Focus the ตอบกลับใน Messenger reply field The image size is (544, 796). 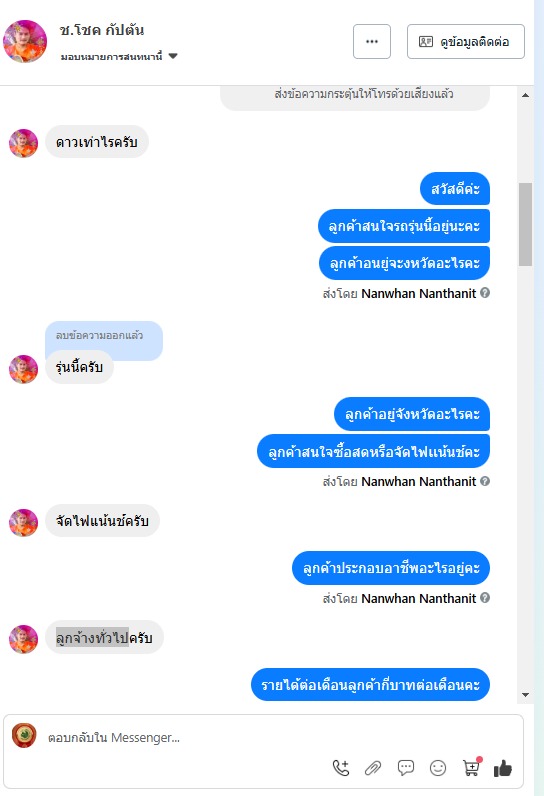(183, 738)
